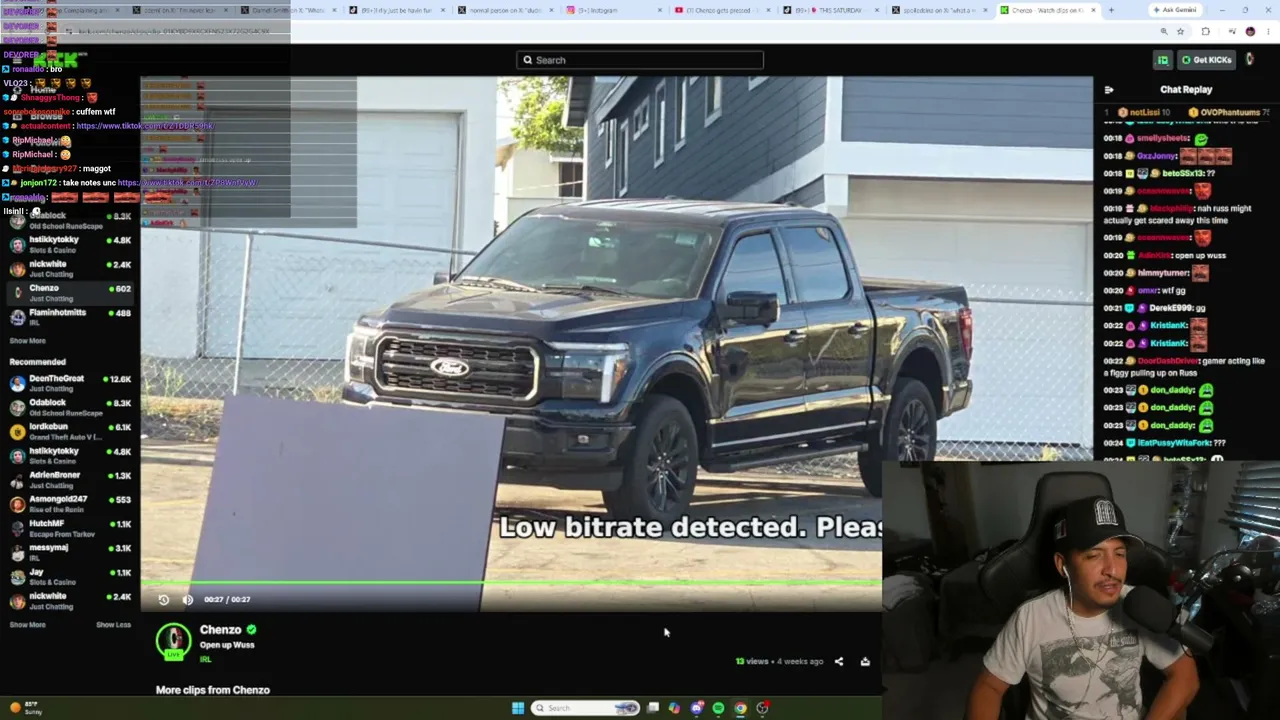Open Google Chrome from the taskbar
The image size is (1280, 720).
740,708
